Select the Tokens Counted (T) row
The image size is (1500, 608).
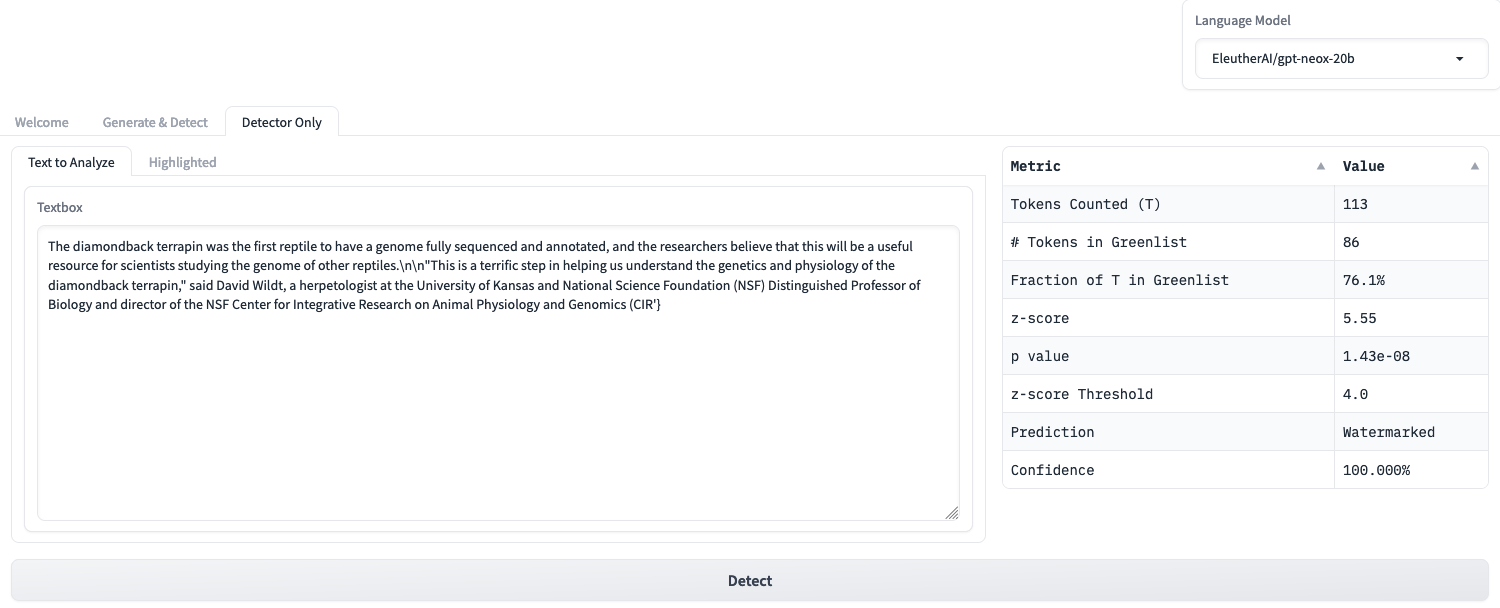click(x=1245, y=204)
